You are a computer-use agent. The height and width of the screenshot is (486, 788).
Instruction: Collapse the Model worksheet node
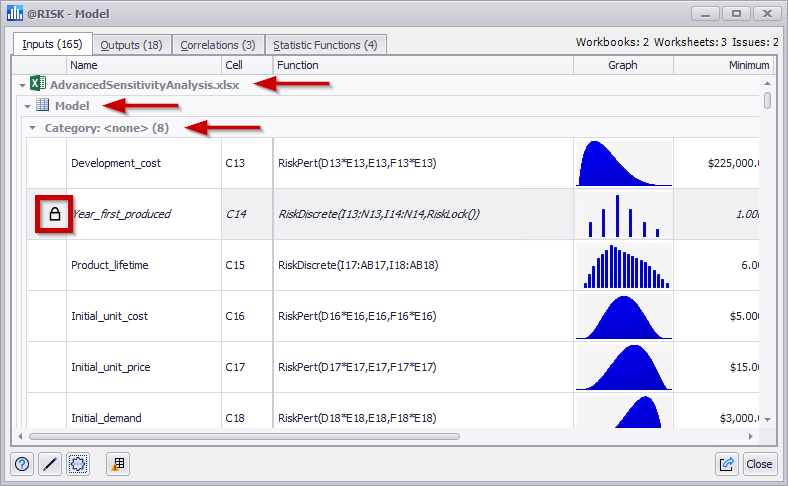(28, 107)
